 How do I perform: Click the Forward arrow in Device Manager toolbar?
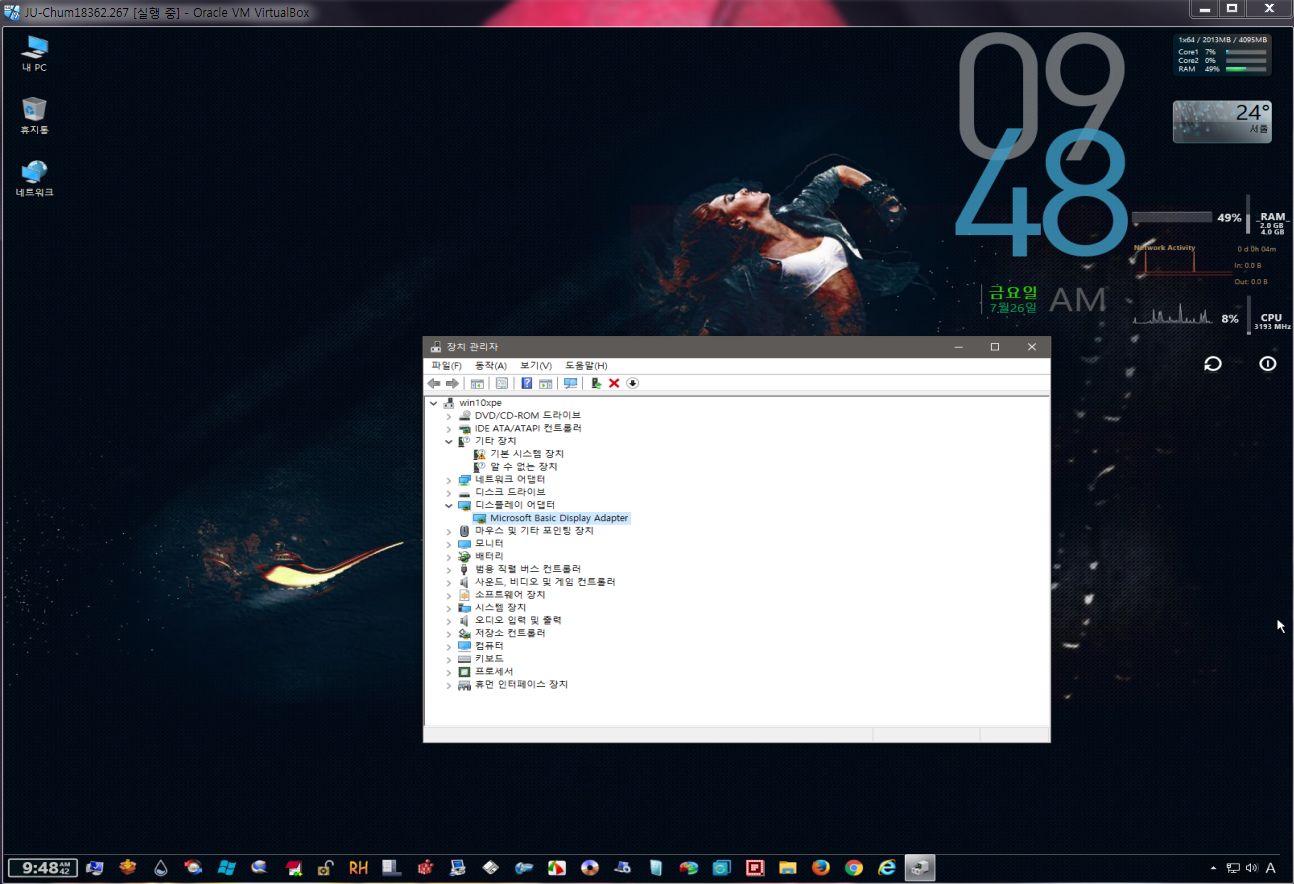tap(452, 383)
